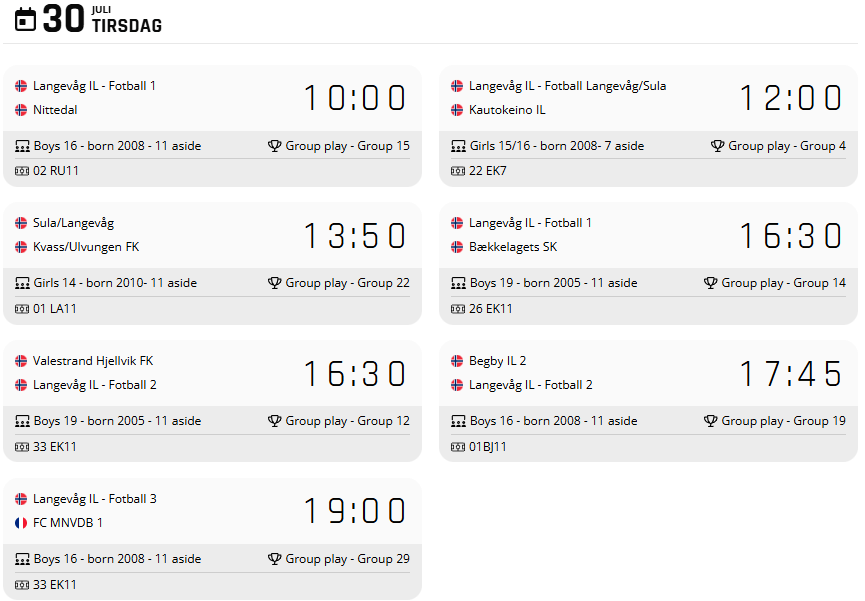Click the trophy icon for Group 15
This screenshot has height=601, width=865.
(x=275, y=146)
